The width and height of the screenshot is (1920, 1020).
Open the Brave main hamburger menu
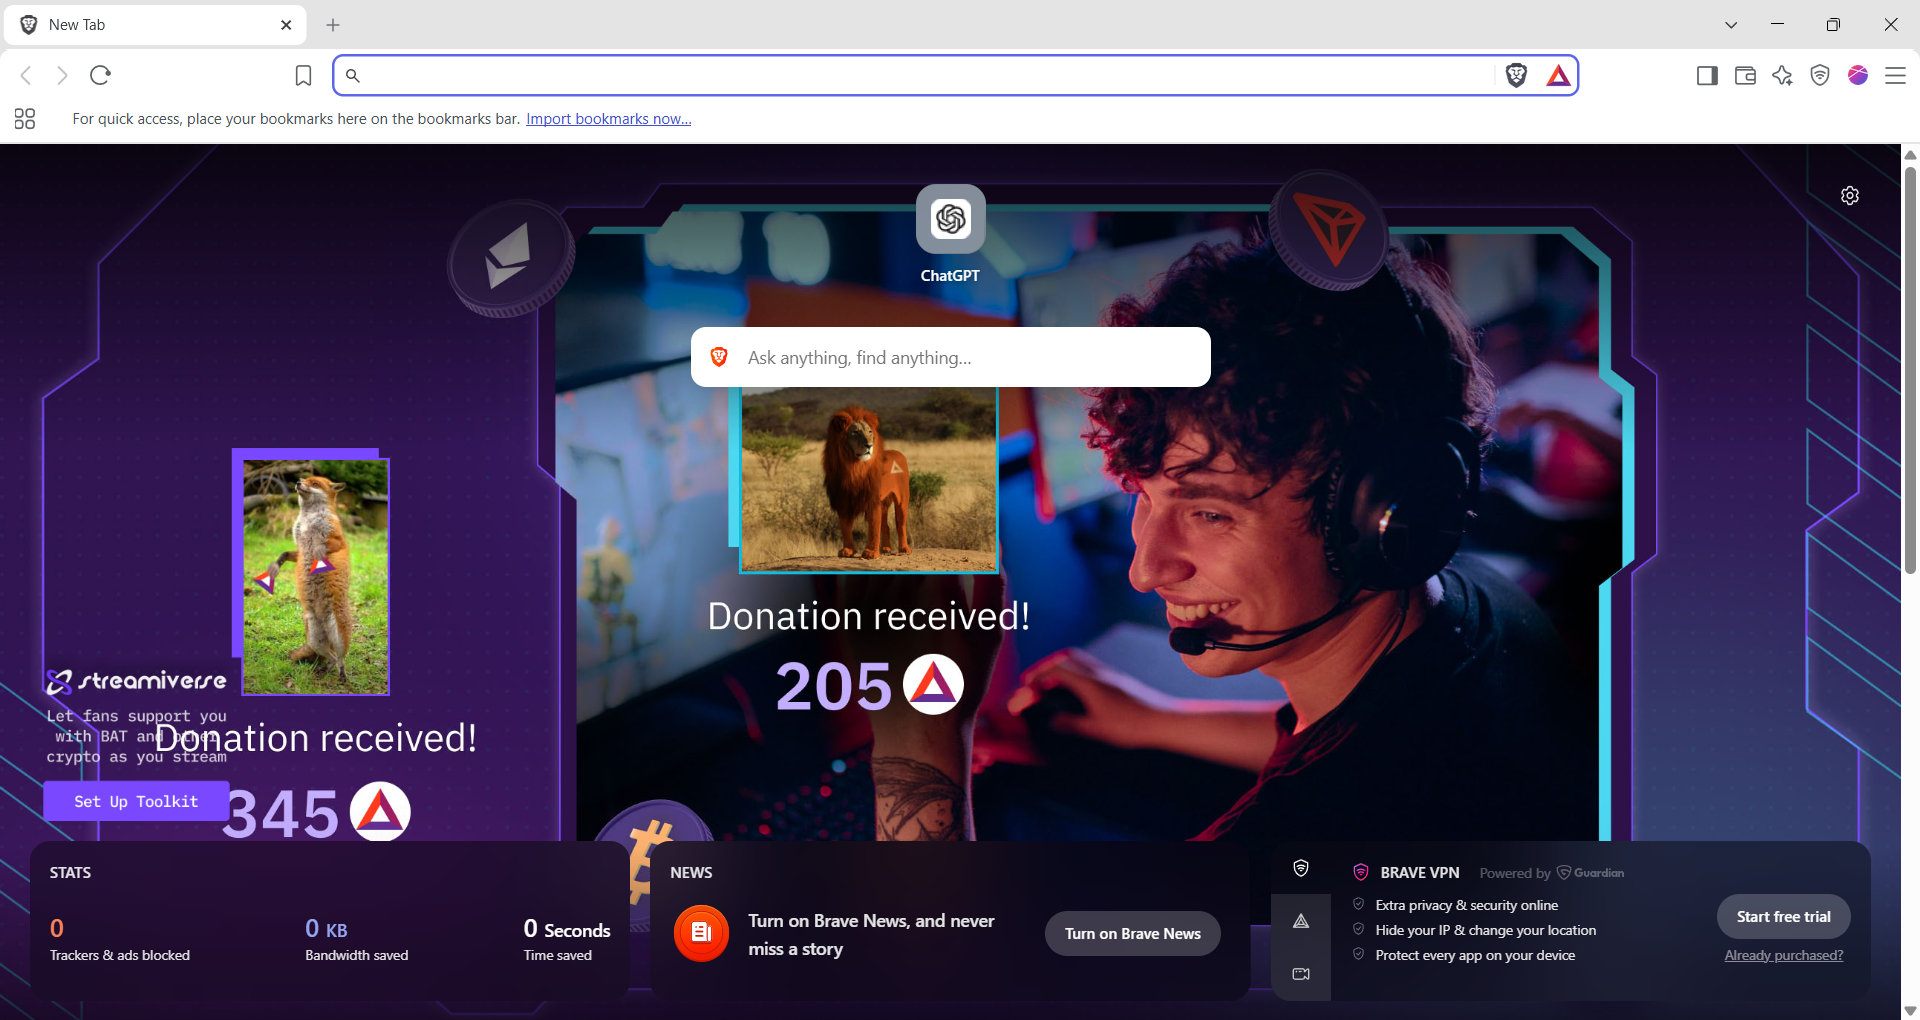pos(1895,75)
